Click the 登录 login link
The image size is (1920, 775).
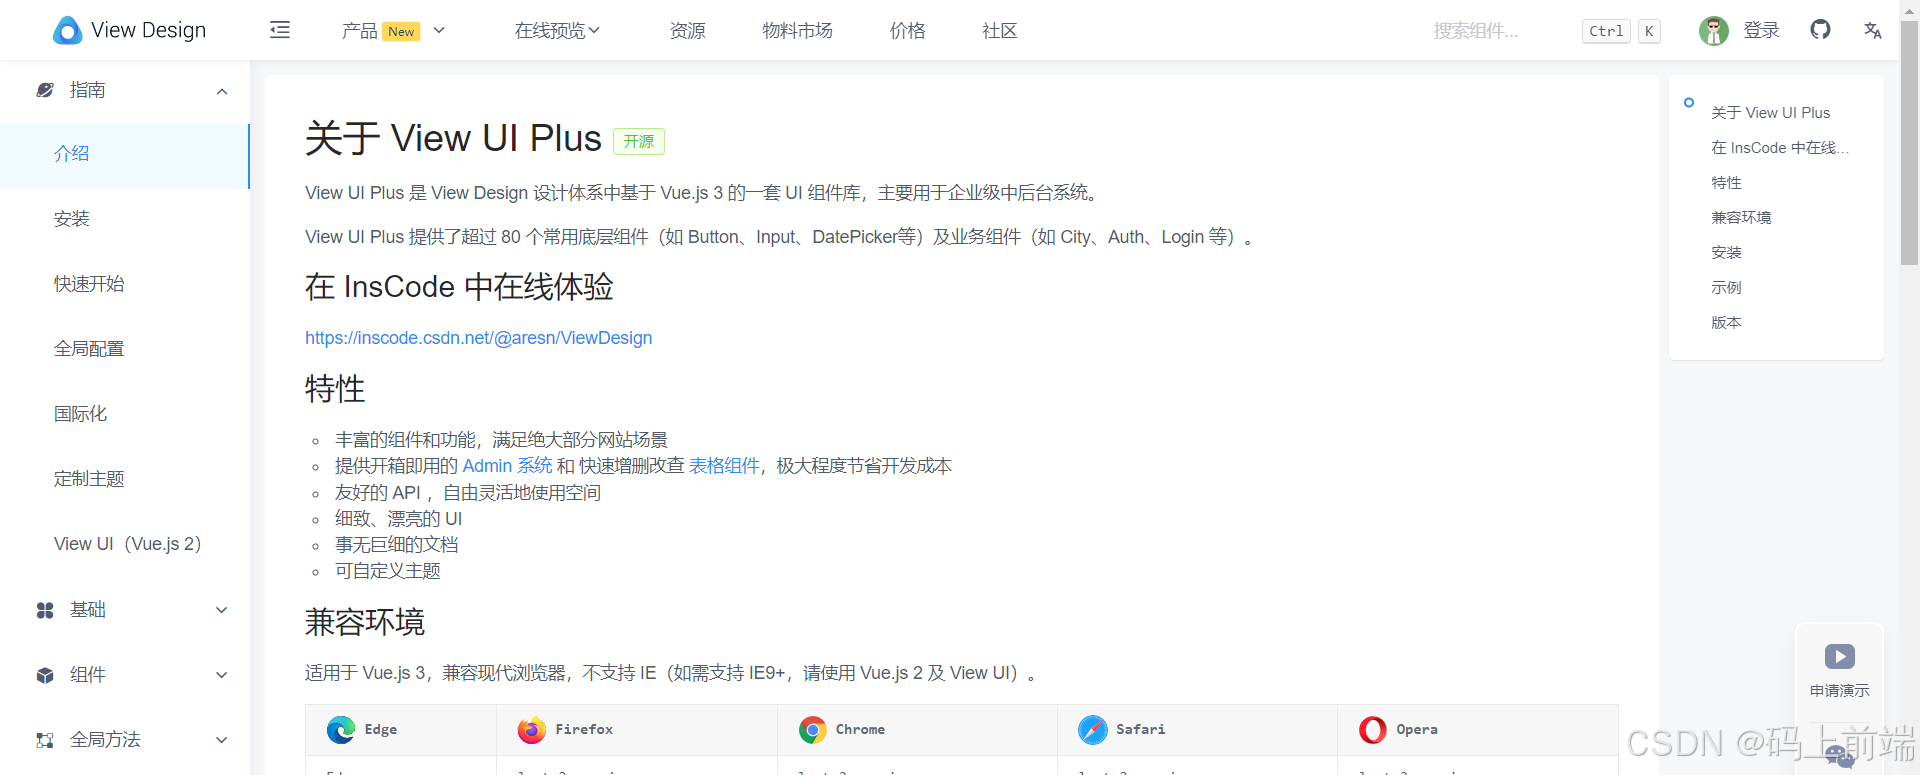[1761, 31]
